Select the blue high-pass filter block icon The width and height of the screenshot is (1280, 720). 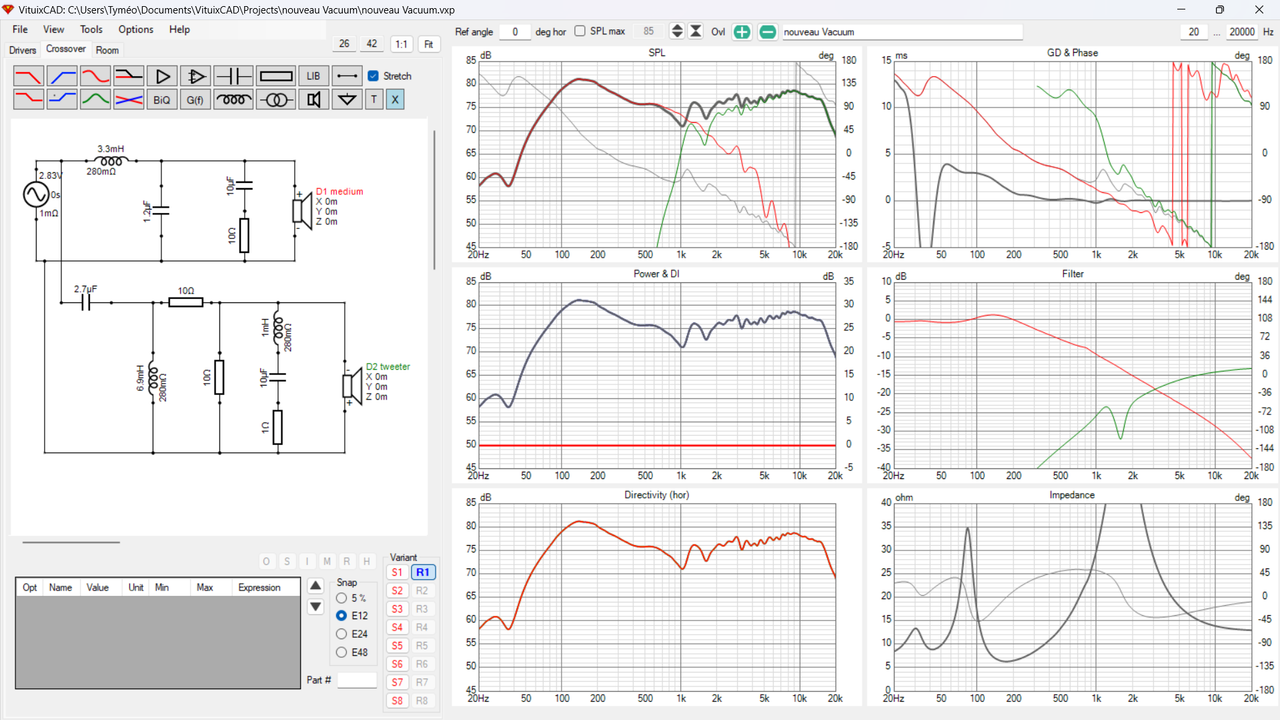pyautogui.click(x=62, y=76)
